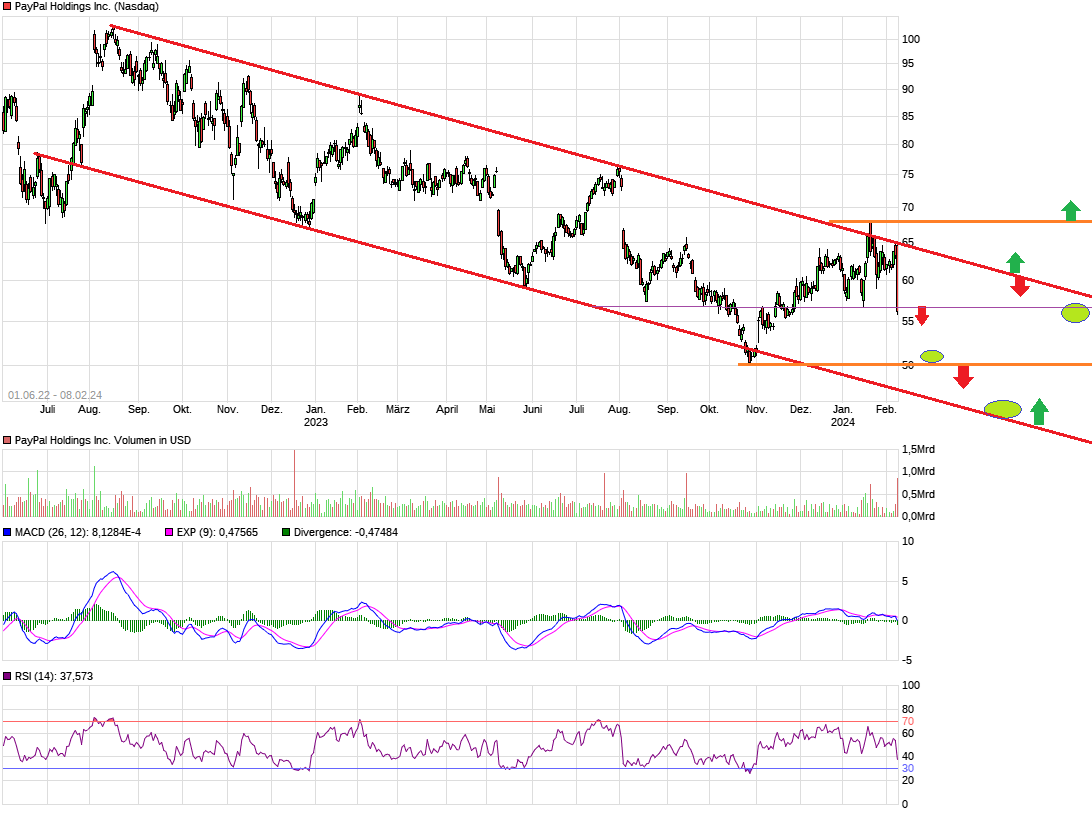Select the 'PayPal Holdings Inc. (Nasdaq)' title

(86, 6)
